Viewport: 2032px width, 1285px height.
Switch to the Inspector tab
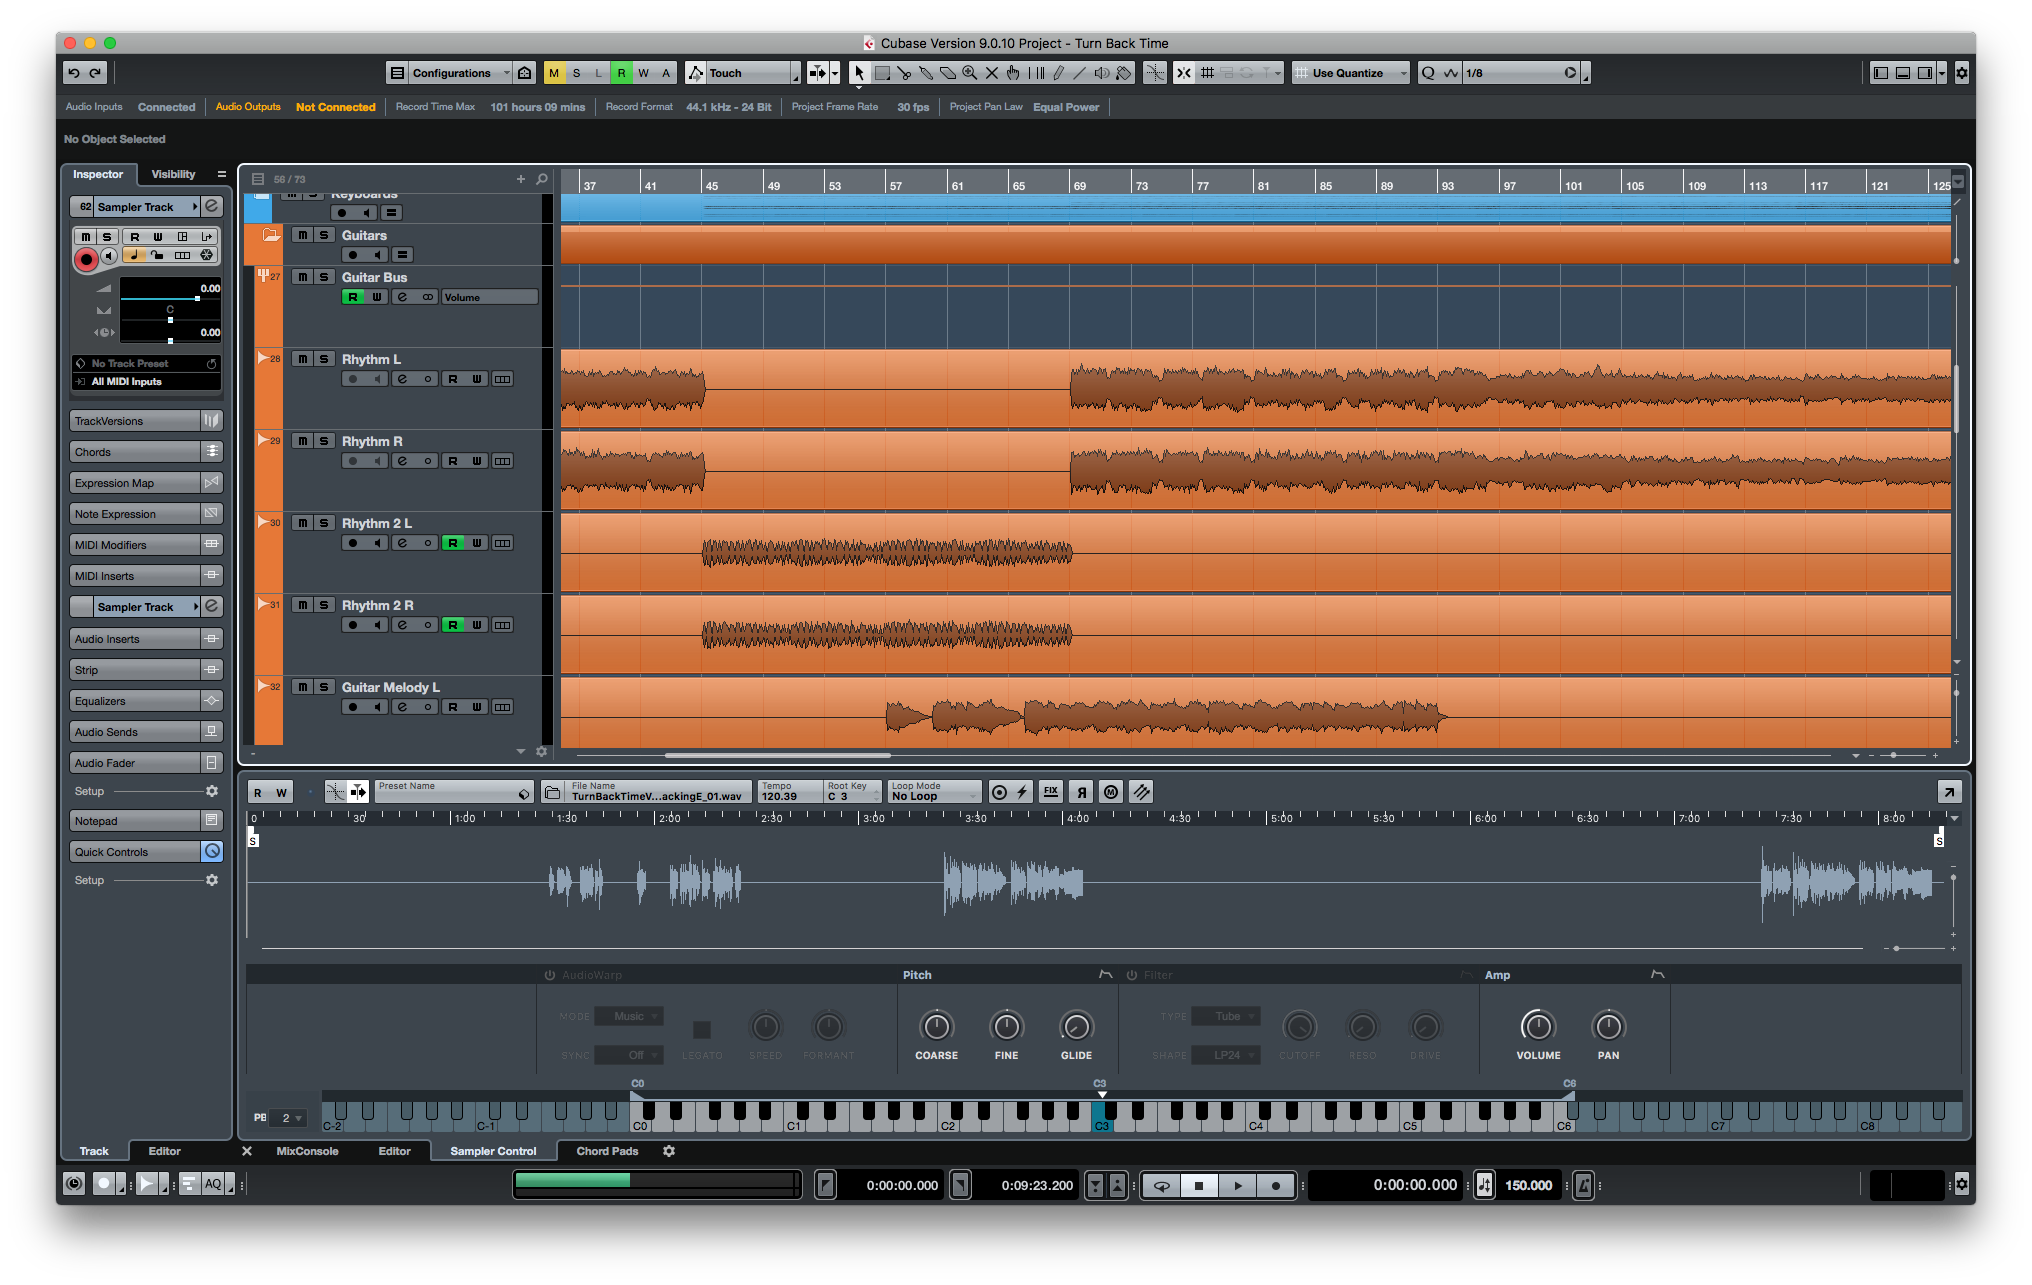tap(98, 174)
